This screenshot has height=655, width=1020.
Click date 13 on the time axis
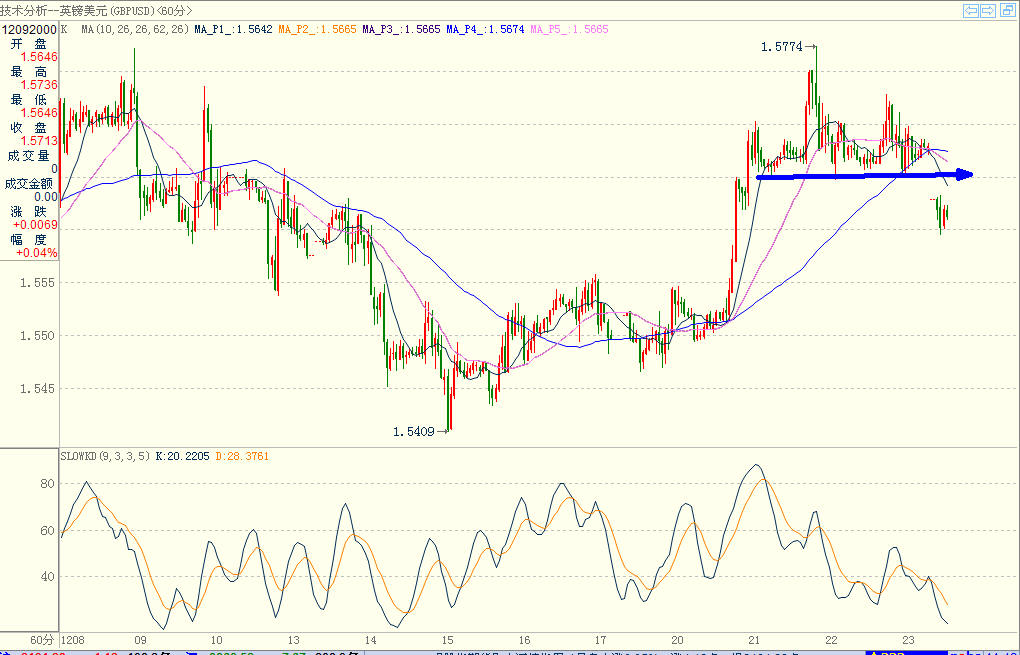(293, 639)
